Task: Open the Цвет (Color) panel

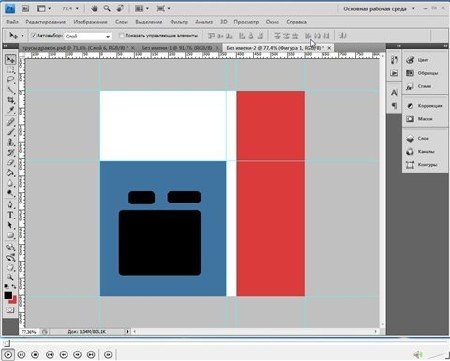Action: pyautogui.click(x=424, y=60)
